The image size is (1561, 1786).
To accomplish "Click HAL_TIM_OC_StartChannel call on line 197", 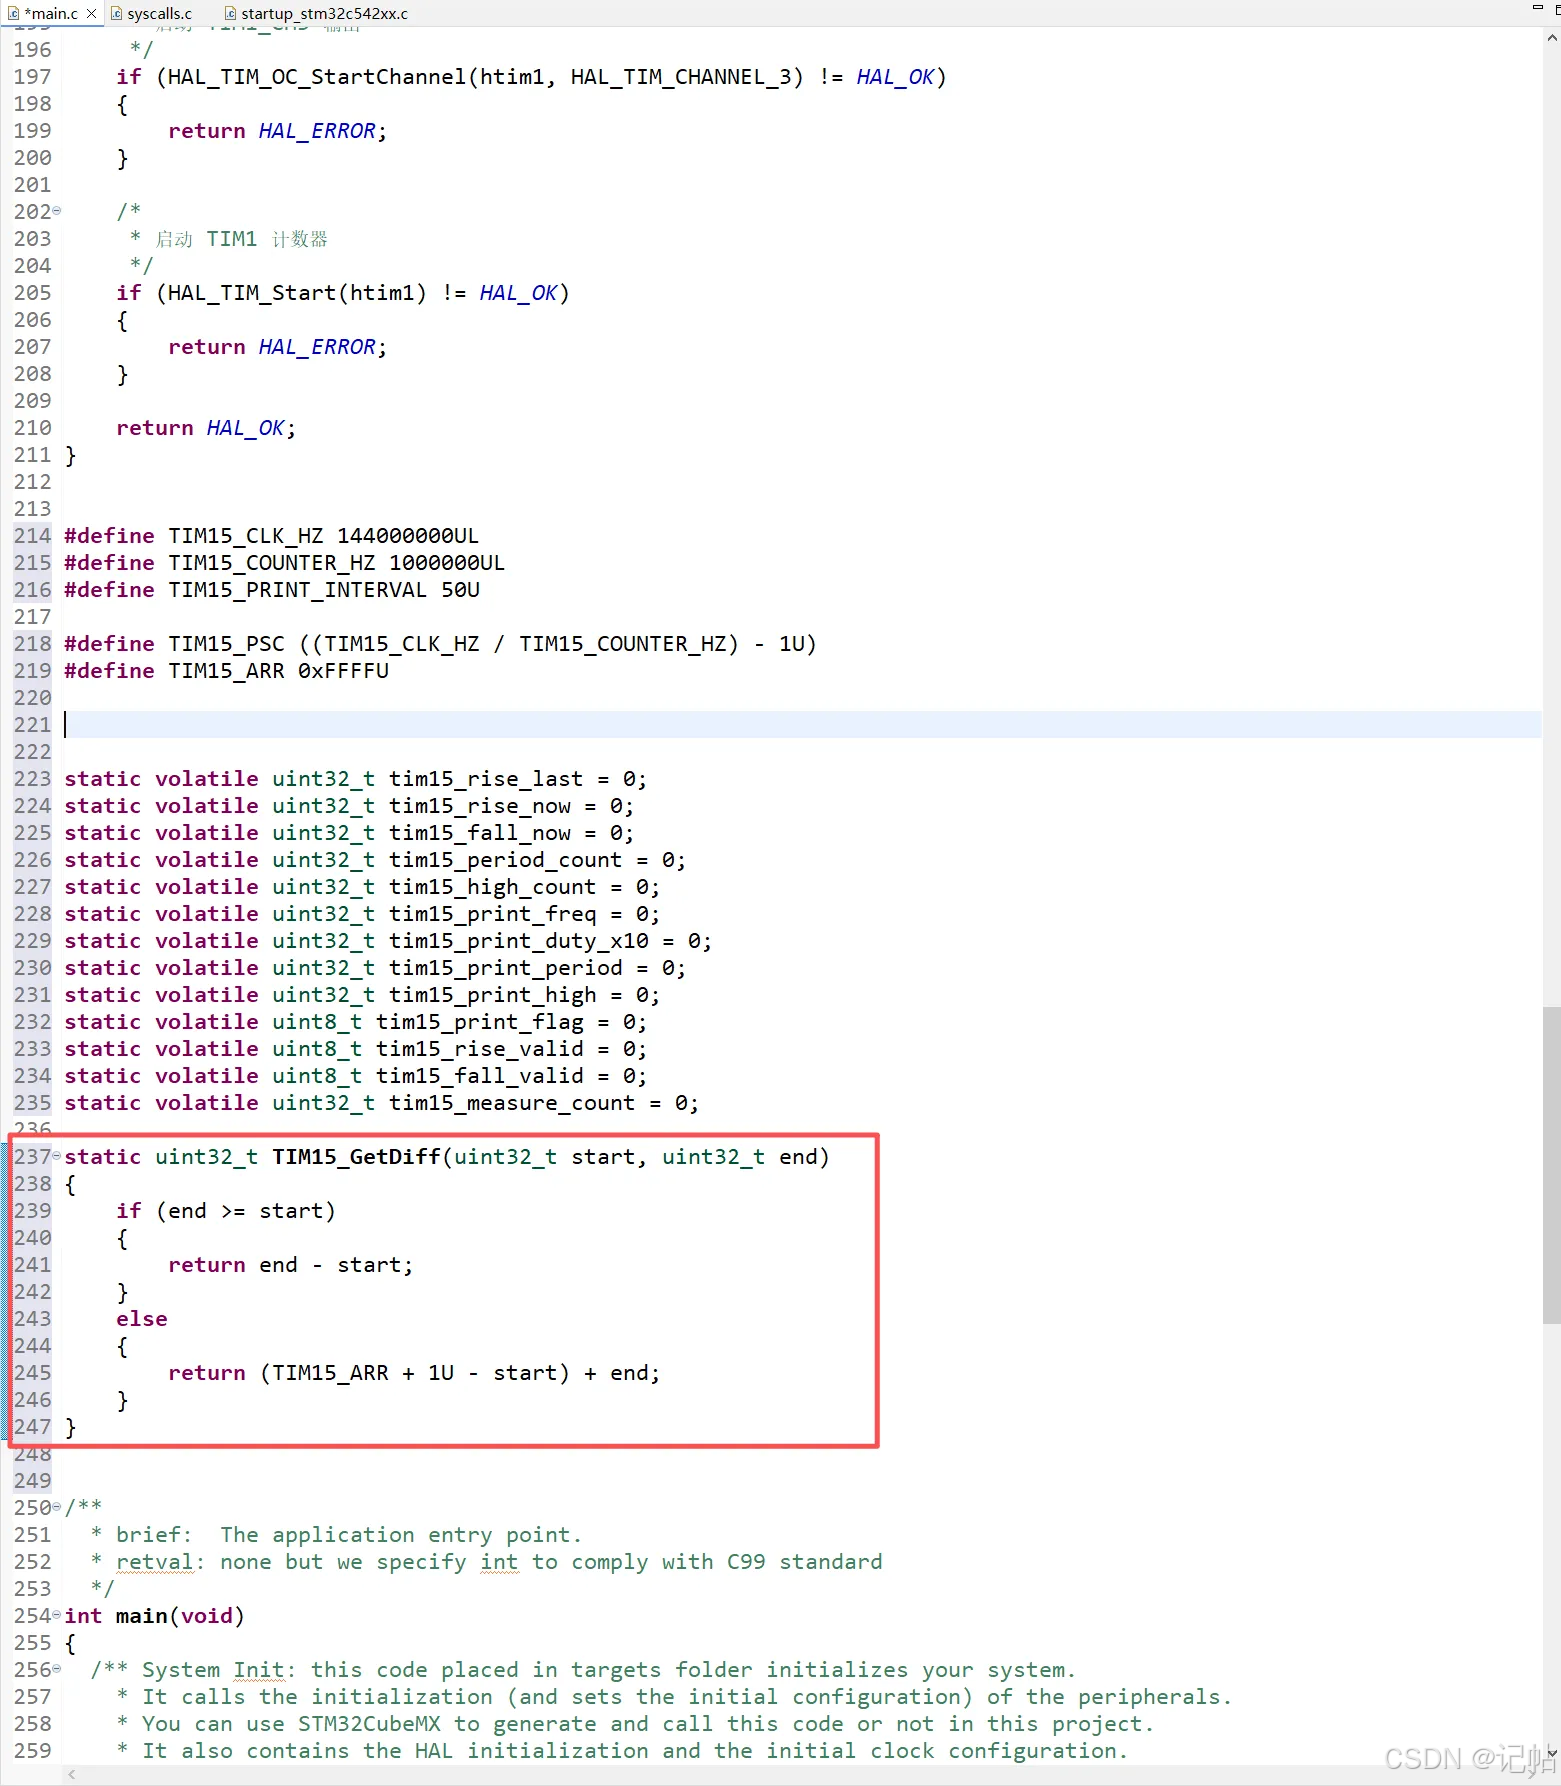I will click(317, 77).
